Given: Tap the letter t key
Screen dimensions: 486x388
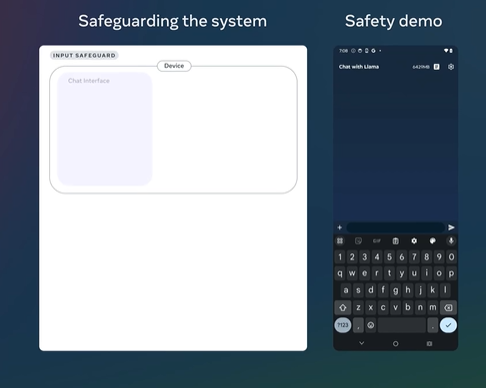Looking at the screenshot, I should click(389, 273).
